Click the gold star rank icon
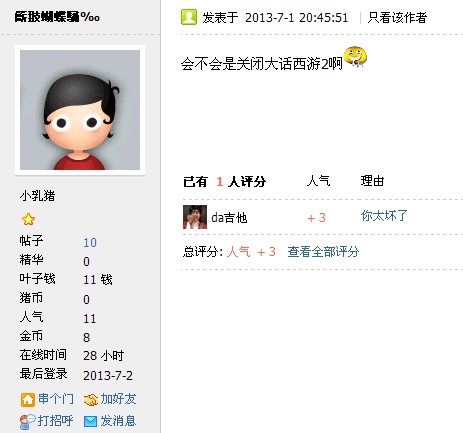The height and width of the screenshot is (433, 463). point(28,219)
